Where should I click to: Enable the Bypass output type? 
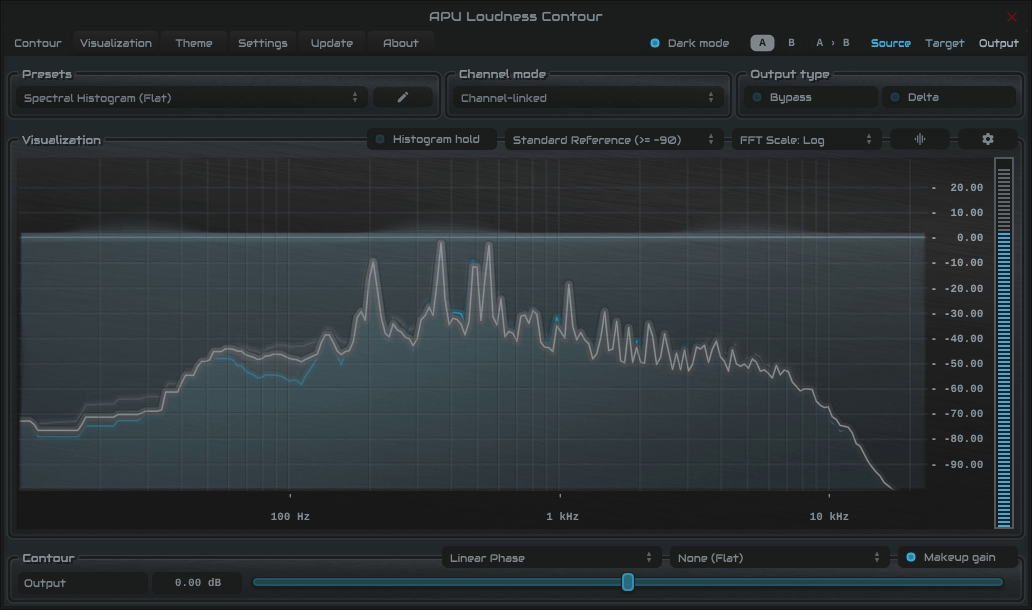click(x=810, y=97)
